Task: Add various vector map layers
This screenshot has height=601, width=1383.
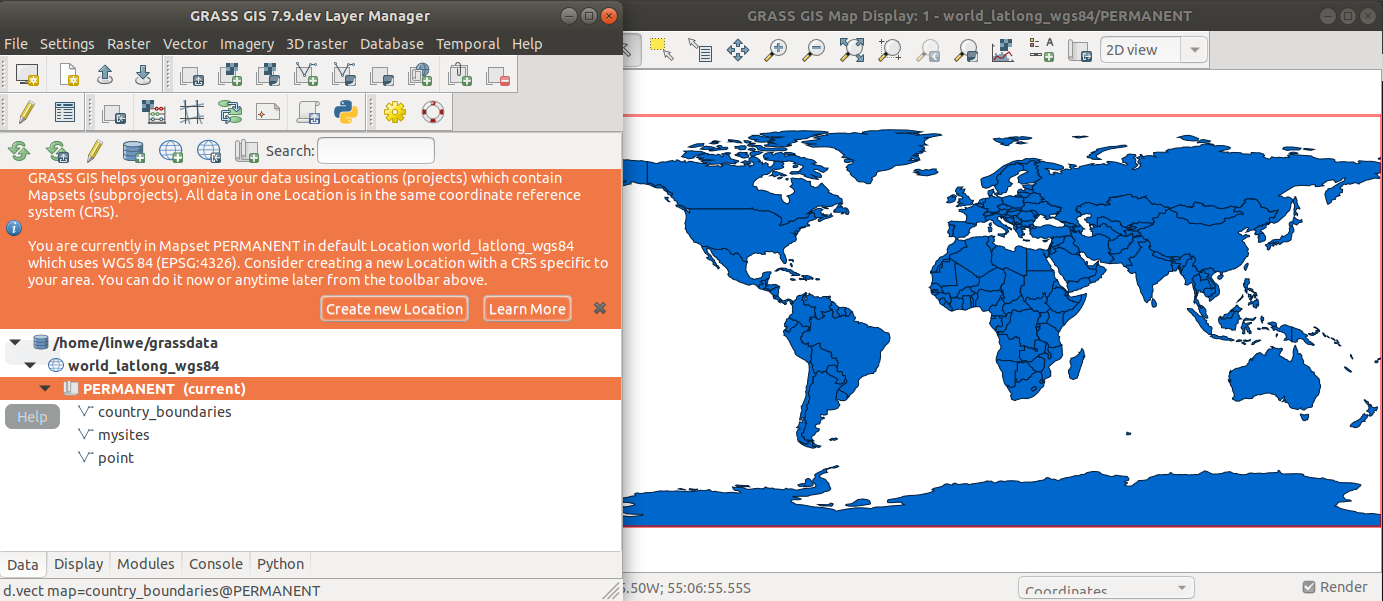Action: (344, 75)
